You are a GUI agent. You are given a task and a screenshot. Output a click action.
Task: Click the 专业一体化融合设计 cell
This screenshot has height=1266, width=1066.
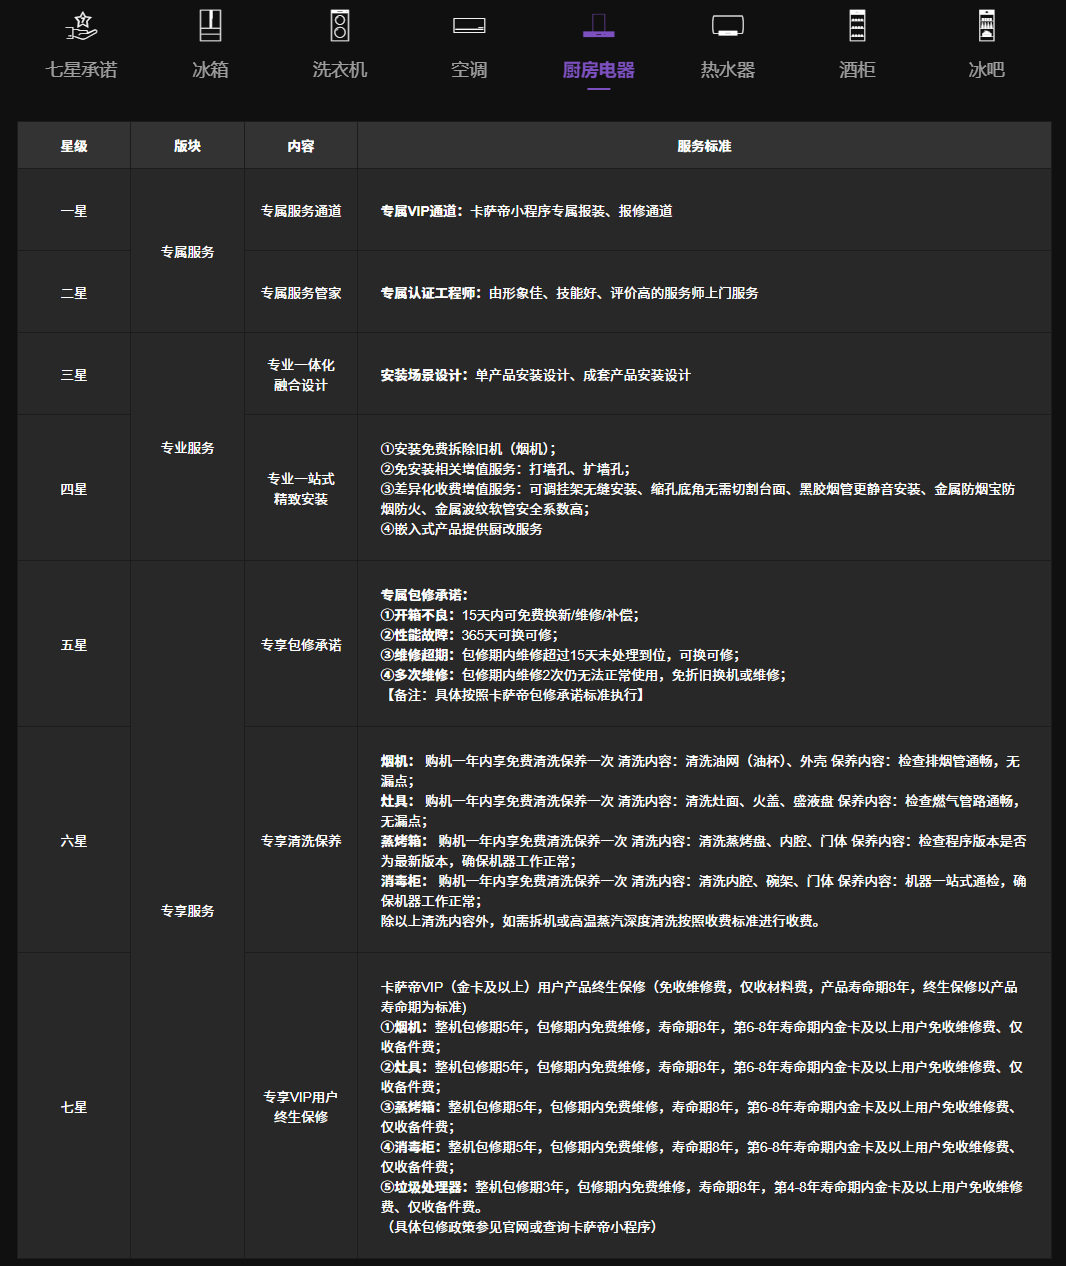(x=301, y=375)
